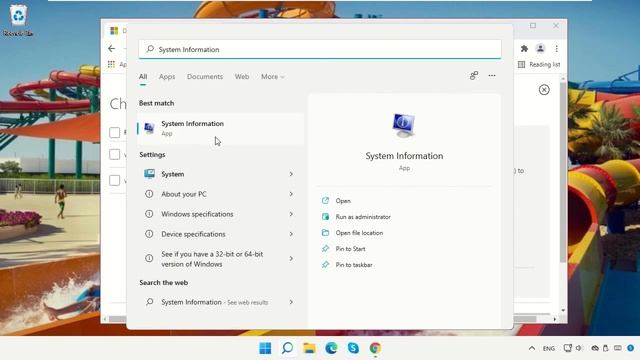This screenshot has width=640, height=360.
Task: Click the search text field
Action: (x=320, y=49)
